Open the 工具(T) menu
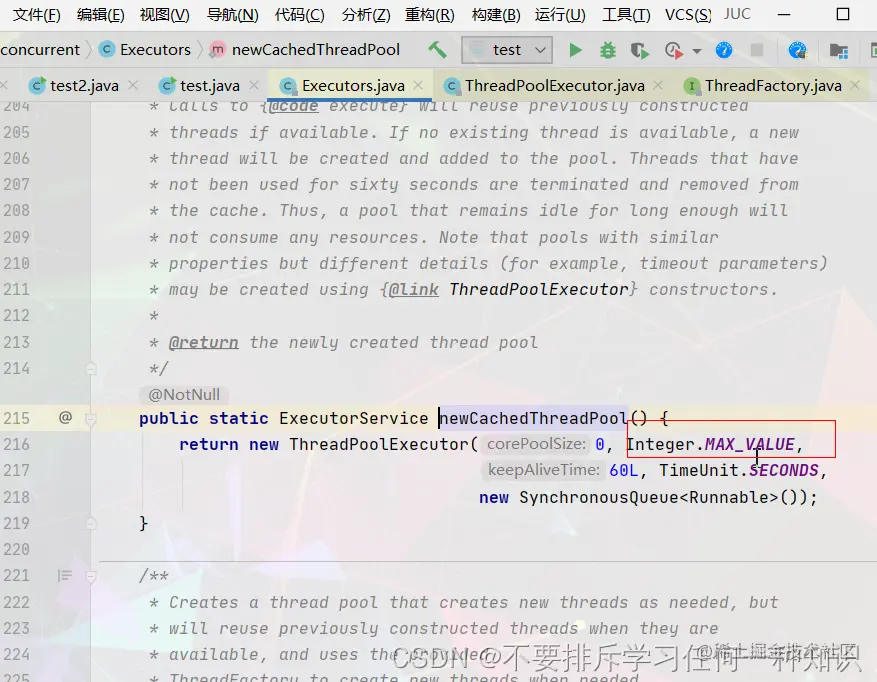Screen dimensions: 877x682 pos(626,15)
